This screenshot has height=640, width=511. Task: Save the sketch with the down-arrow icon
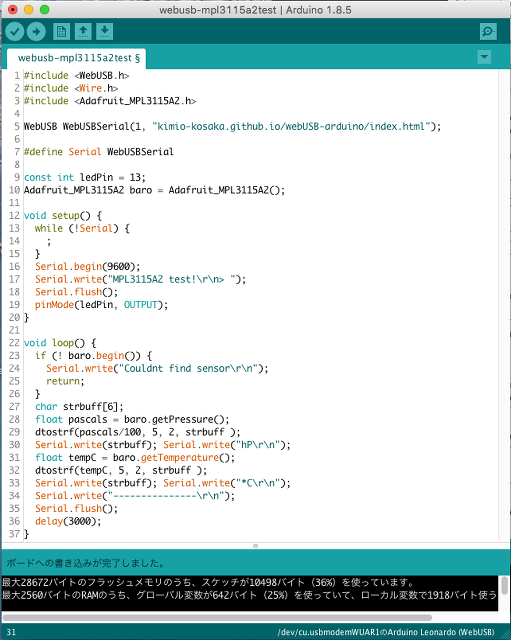tap(104, 31)
